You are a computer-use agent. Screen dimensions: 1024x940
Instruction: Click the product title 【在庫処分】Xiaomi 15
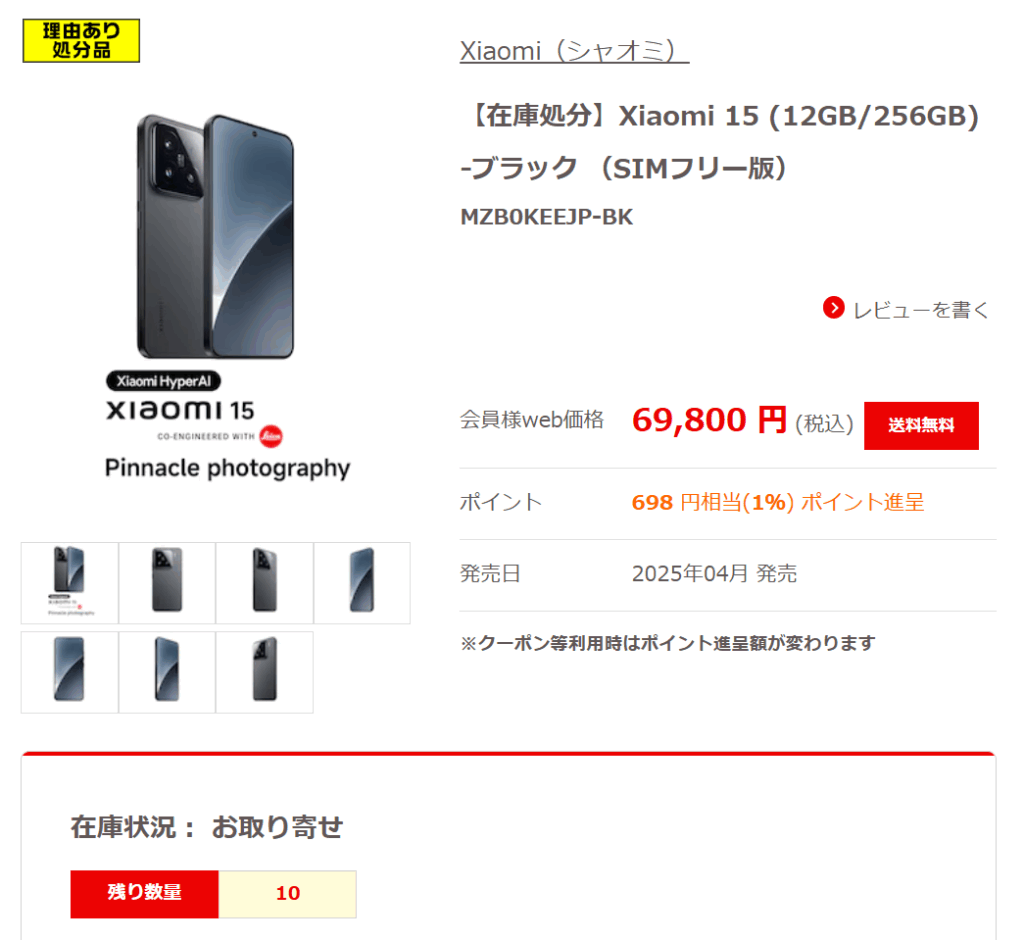[x=720, y=142]
